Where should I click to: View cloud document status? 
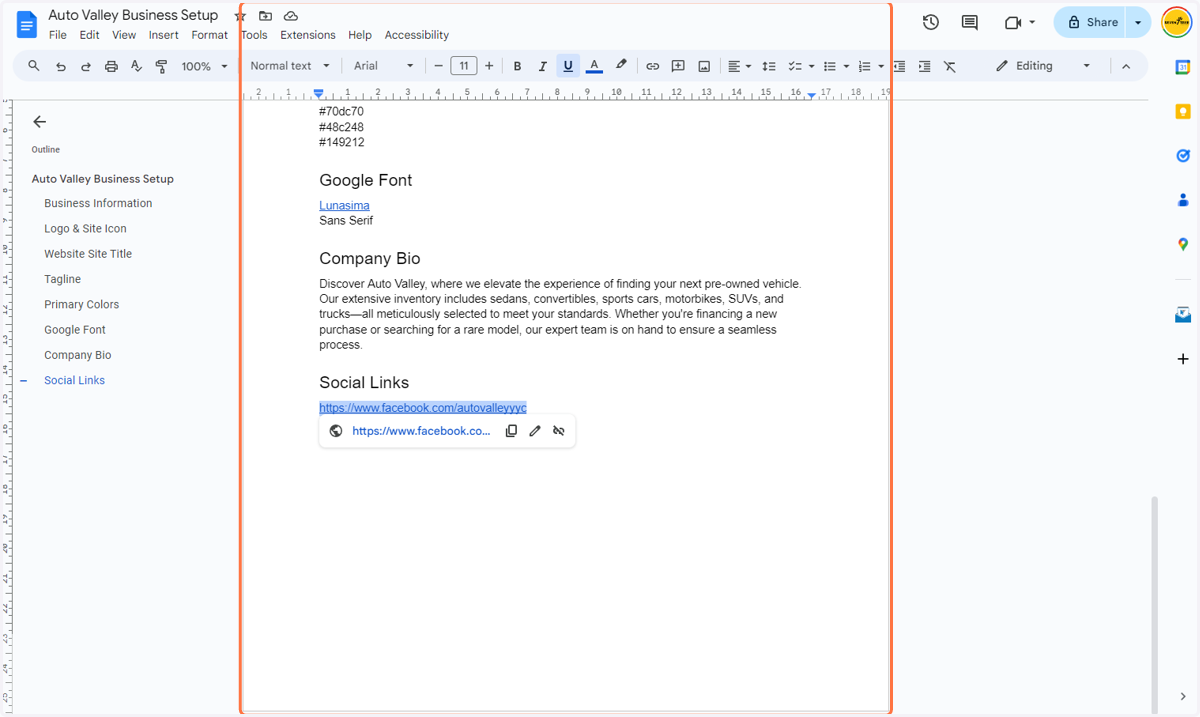tap(291, 16)
